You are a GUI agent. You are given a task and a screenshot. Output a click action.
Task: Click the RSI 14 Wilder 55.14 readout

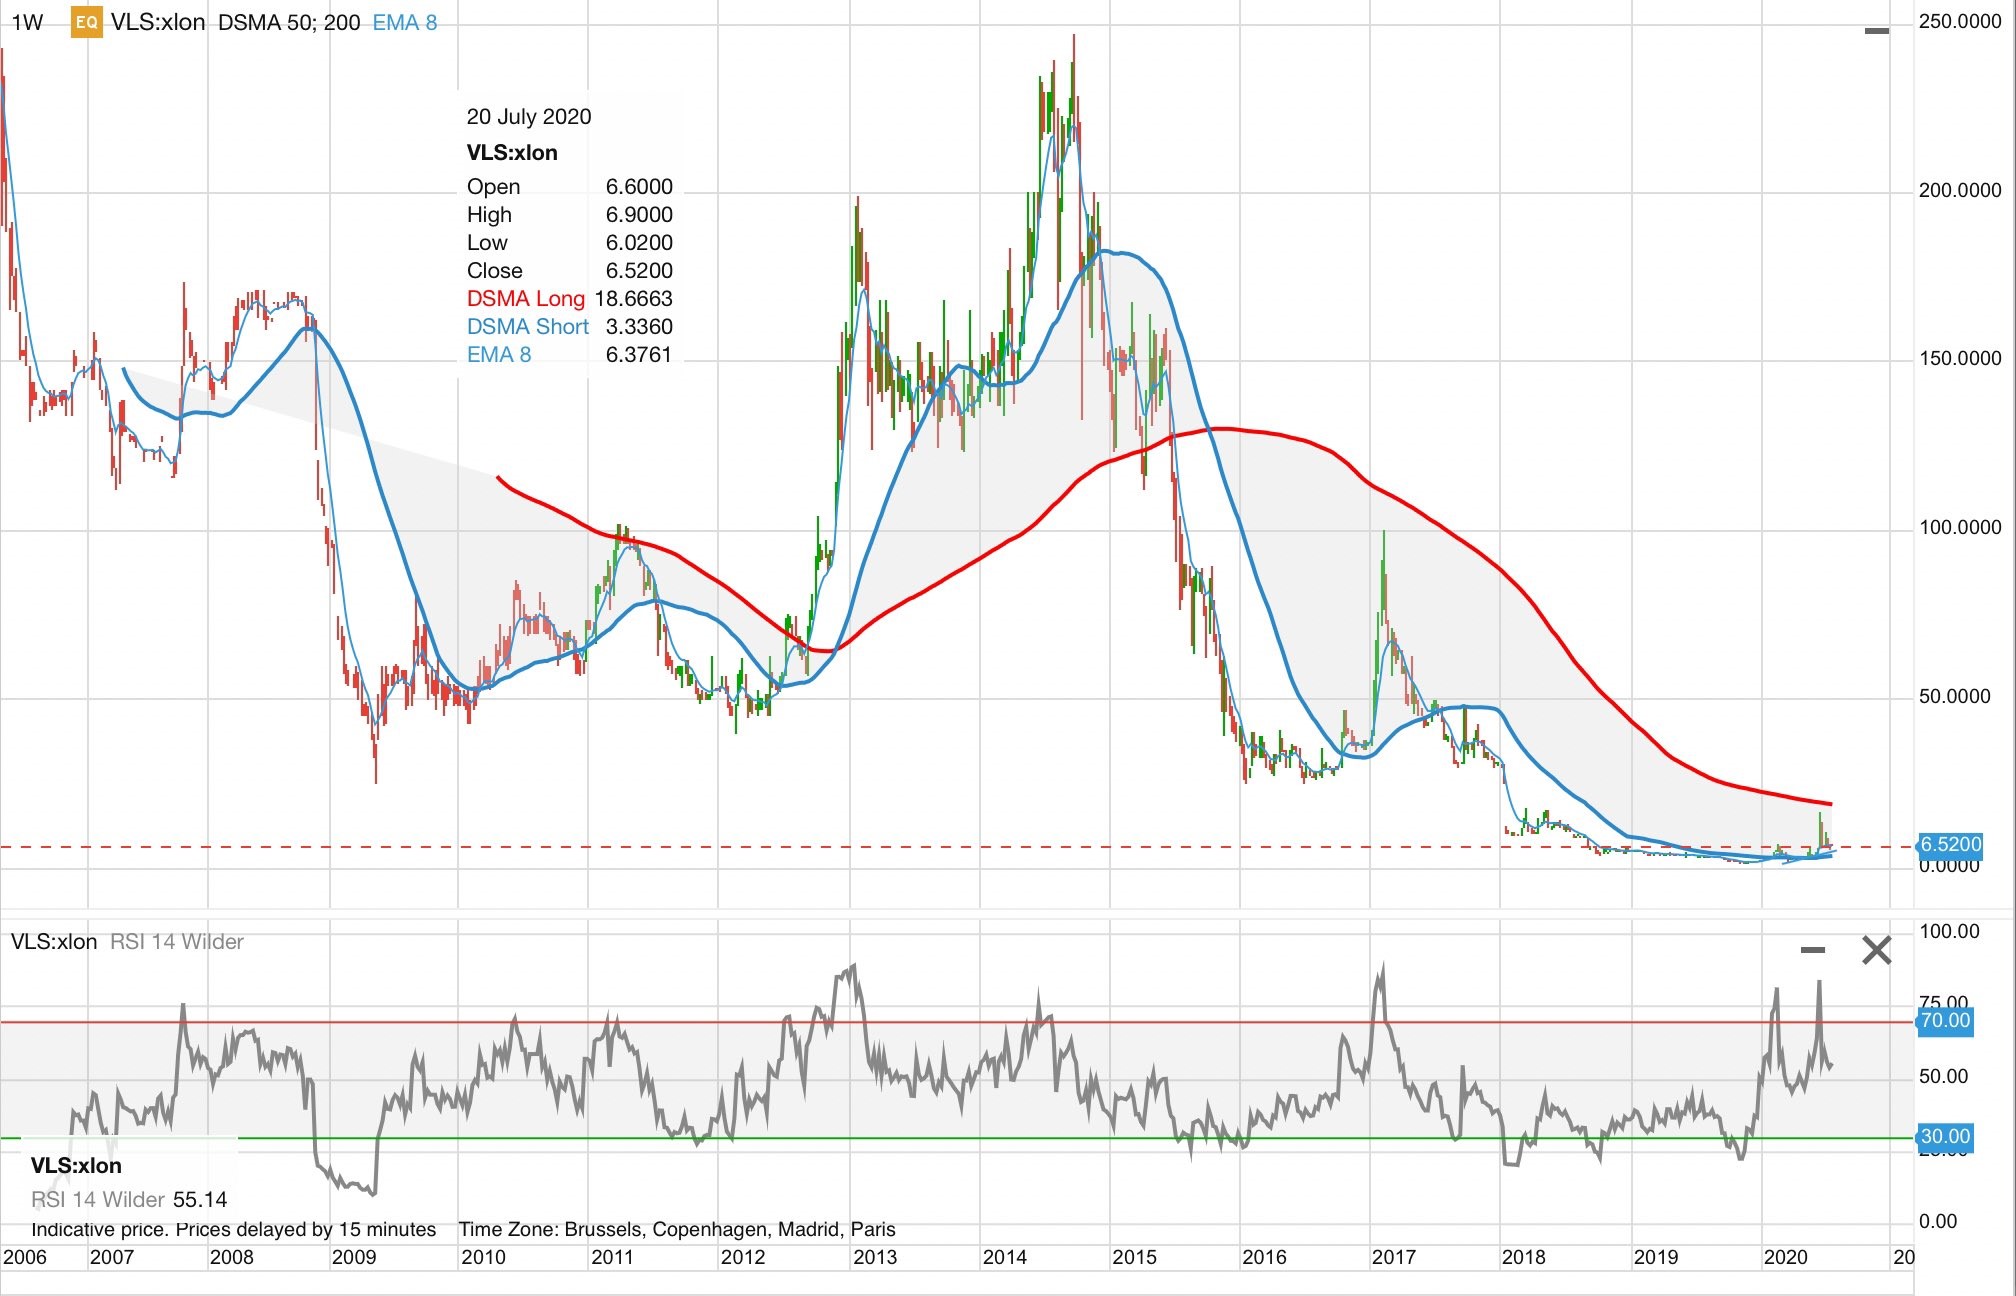(129, 1199)
